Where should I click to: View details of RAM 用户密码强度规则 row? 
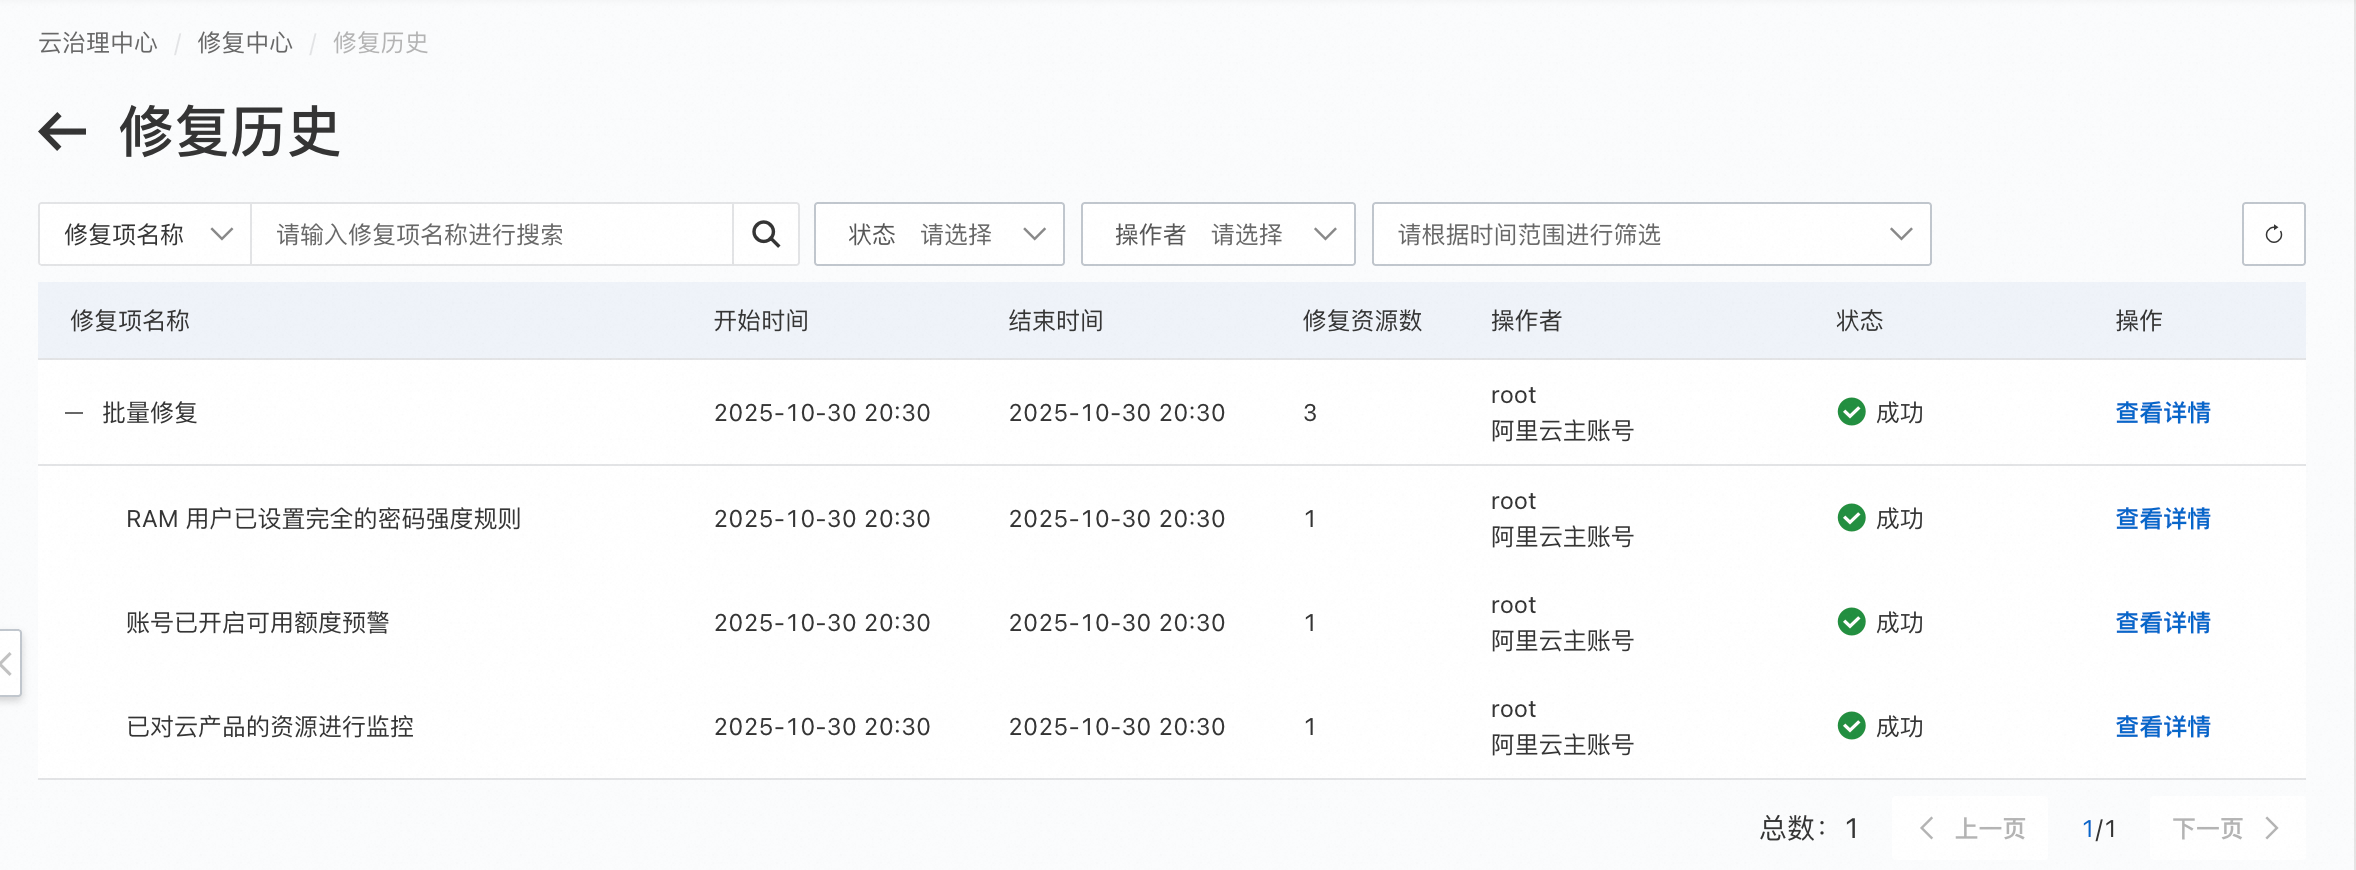(x=2163, y=519)
